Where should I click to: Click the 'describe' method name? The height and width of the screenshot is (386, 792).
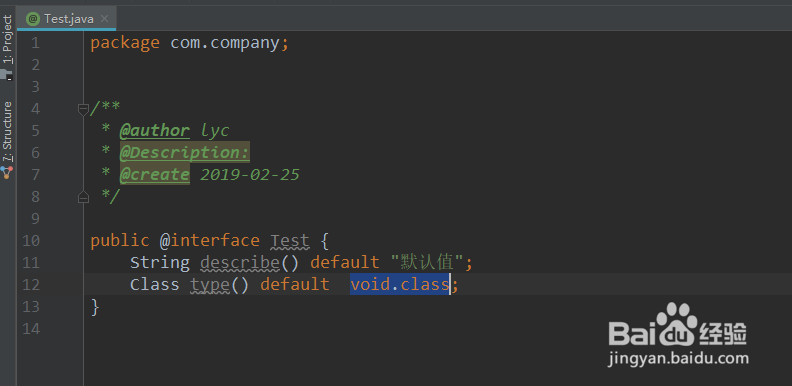(x=239, y=263)
